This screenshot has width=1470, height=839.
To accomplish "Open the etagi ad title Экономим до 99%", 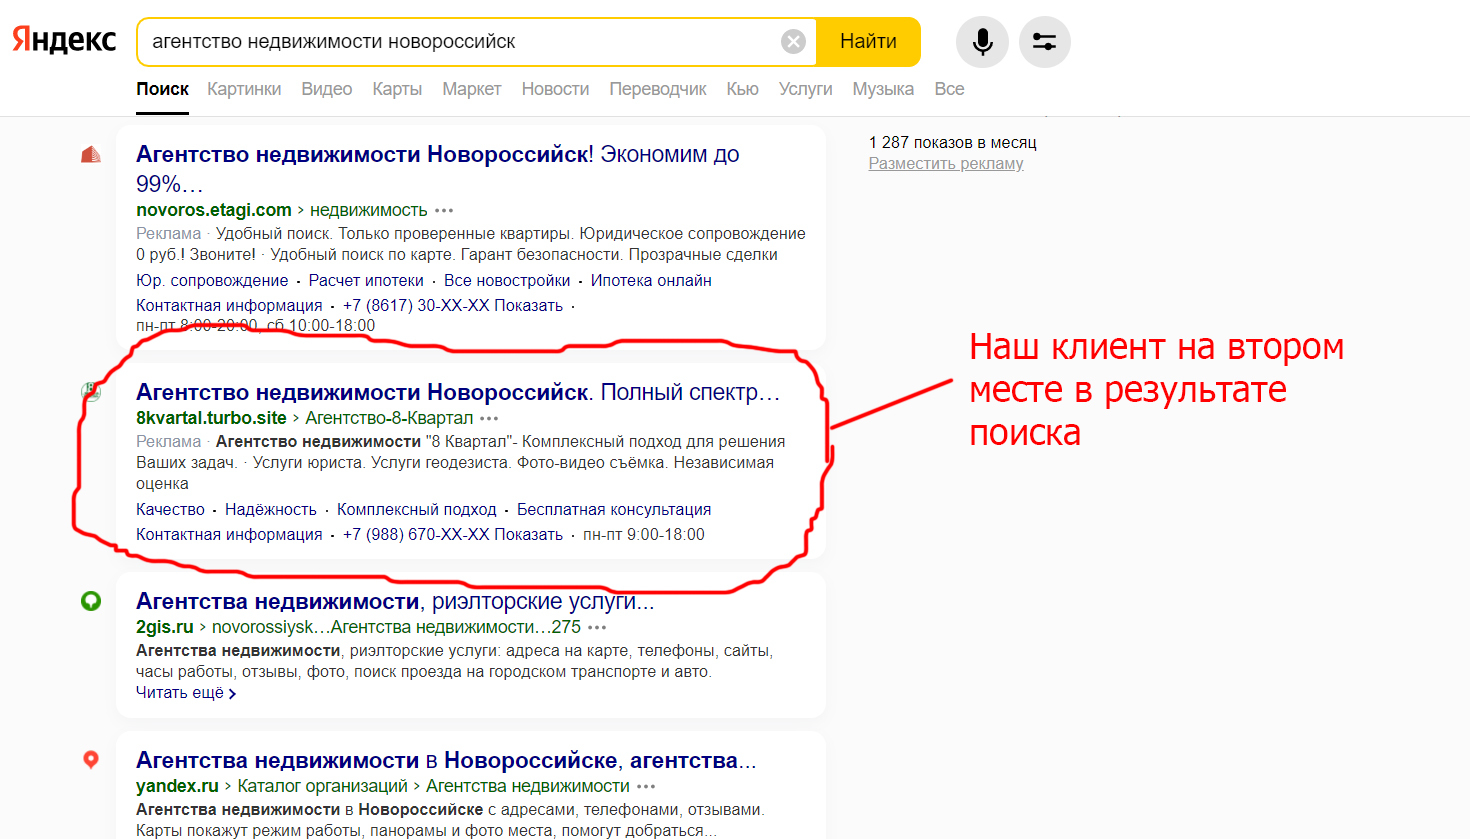I will pyautogui.click(x=438, y=169).
